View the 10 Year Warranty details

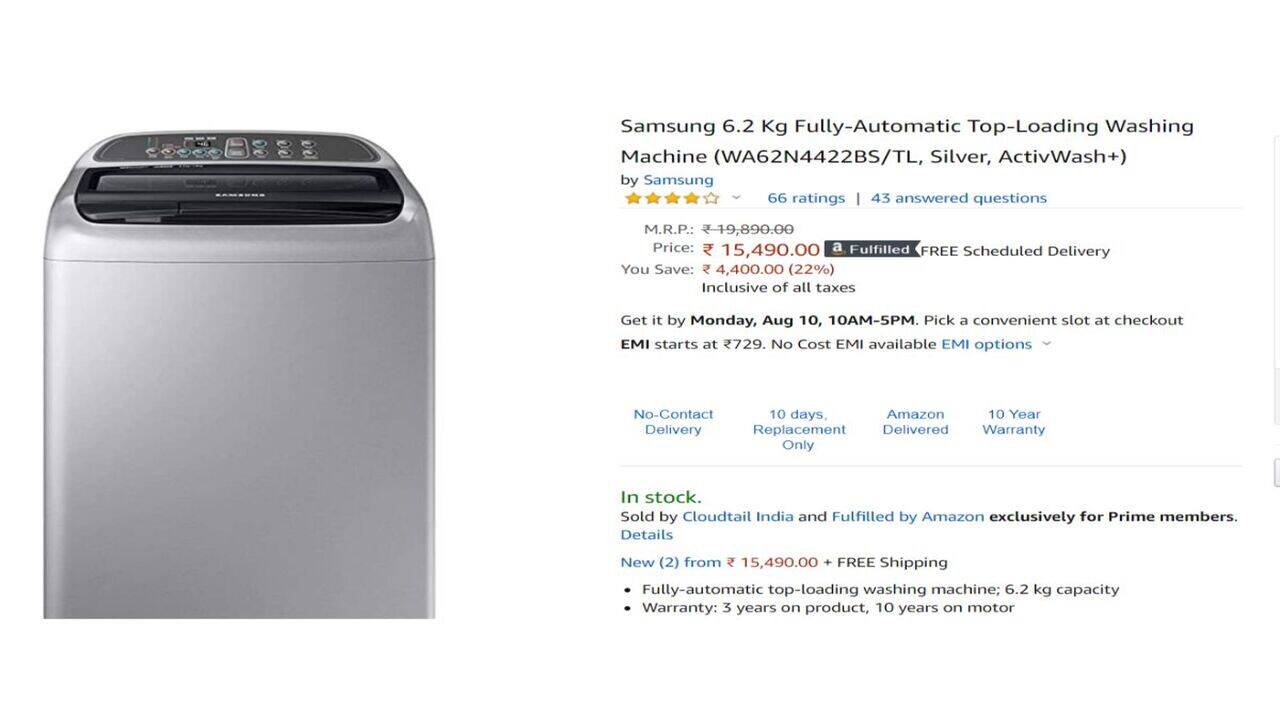[x=1014, y=422]
